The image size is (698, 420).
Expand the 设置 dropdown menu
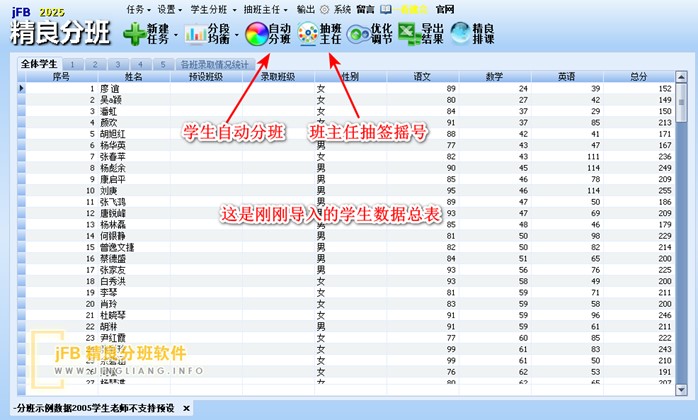click(x=168, y=8)
